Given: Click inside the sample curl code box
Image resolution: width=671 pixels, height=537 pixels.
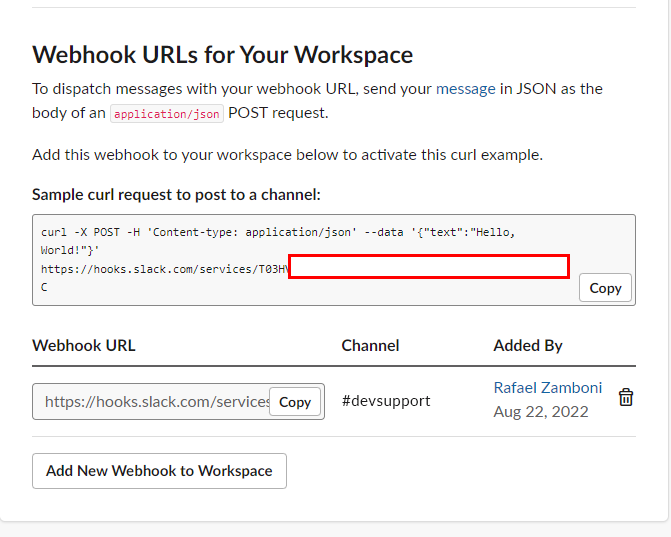Looking at the screenshot, I should (334, 260).
